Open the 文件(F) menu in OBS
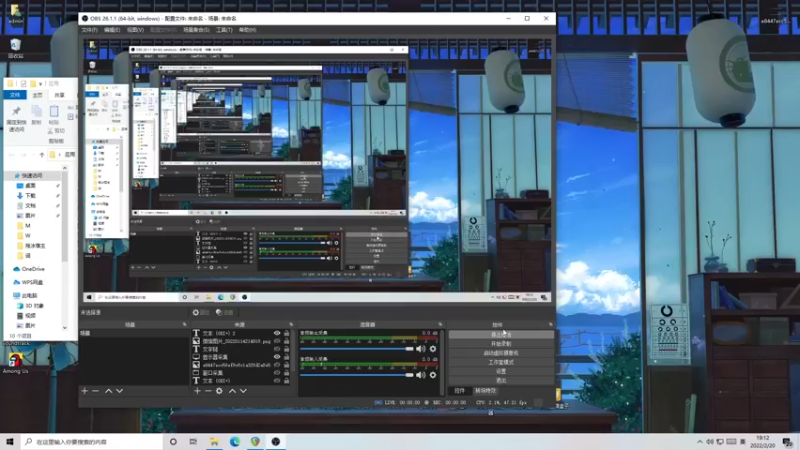800x450 pixels. coord(90,30)
